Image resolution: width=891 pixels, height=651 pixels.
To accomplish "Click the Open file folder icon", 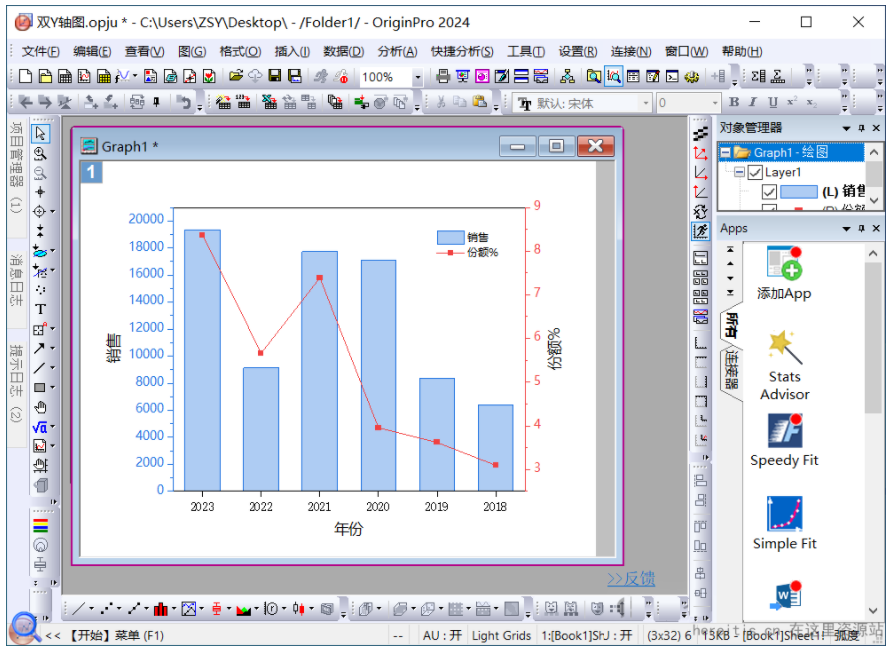I will point(236,76).
